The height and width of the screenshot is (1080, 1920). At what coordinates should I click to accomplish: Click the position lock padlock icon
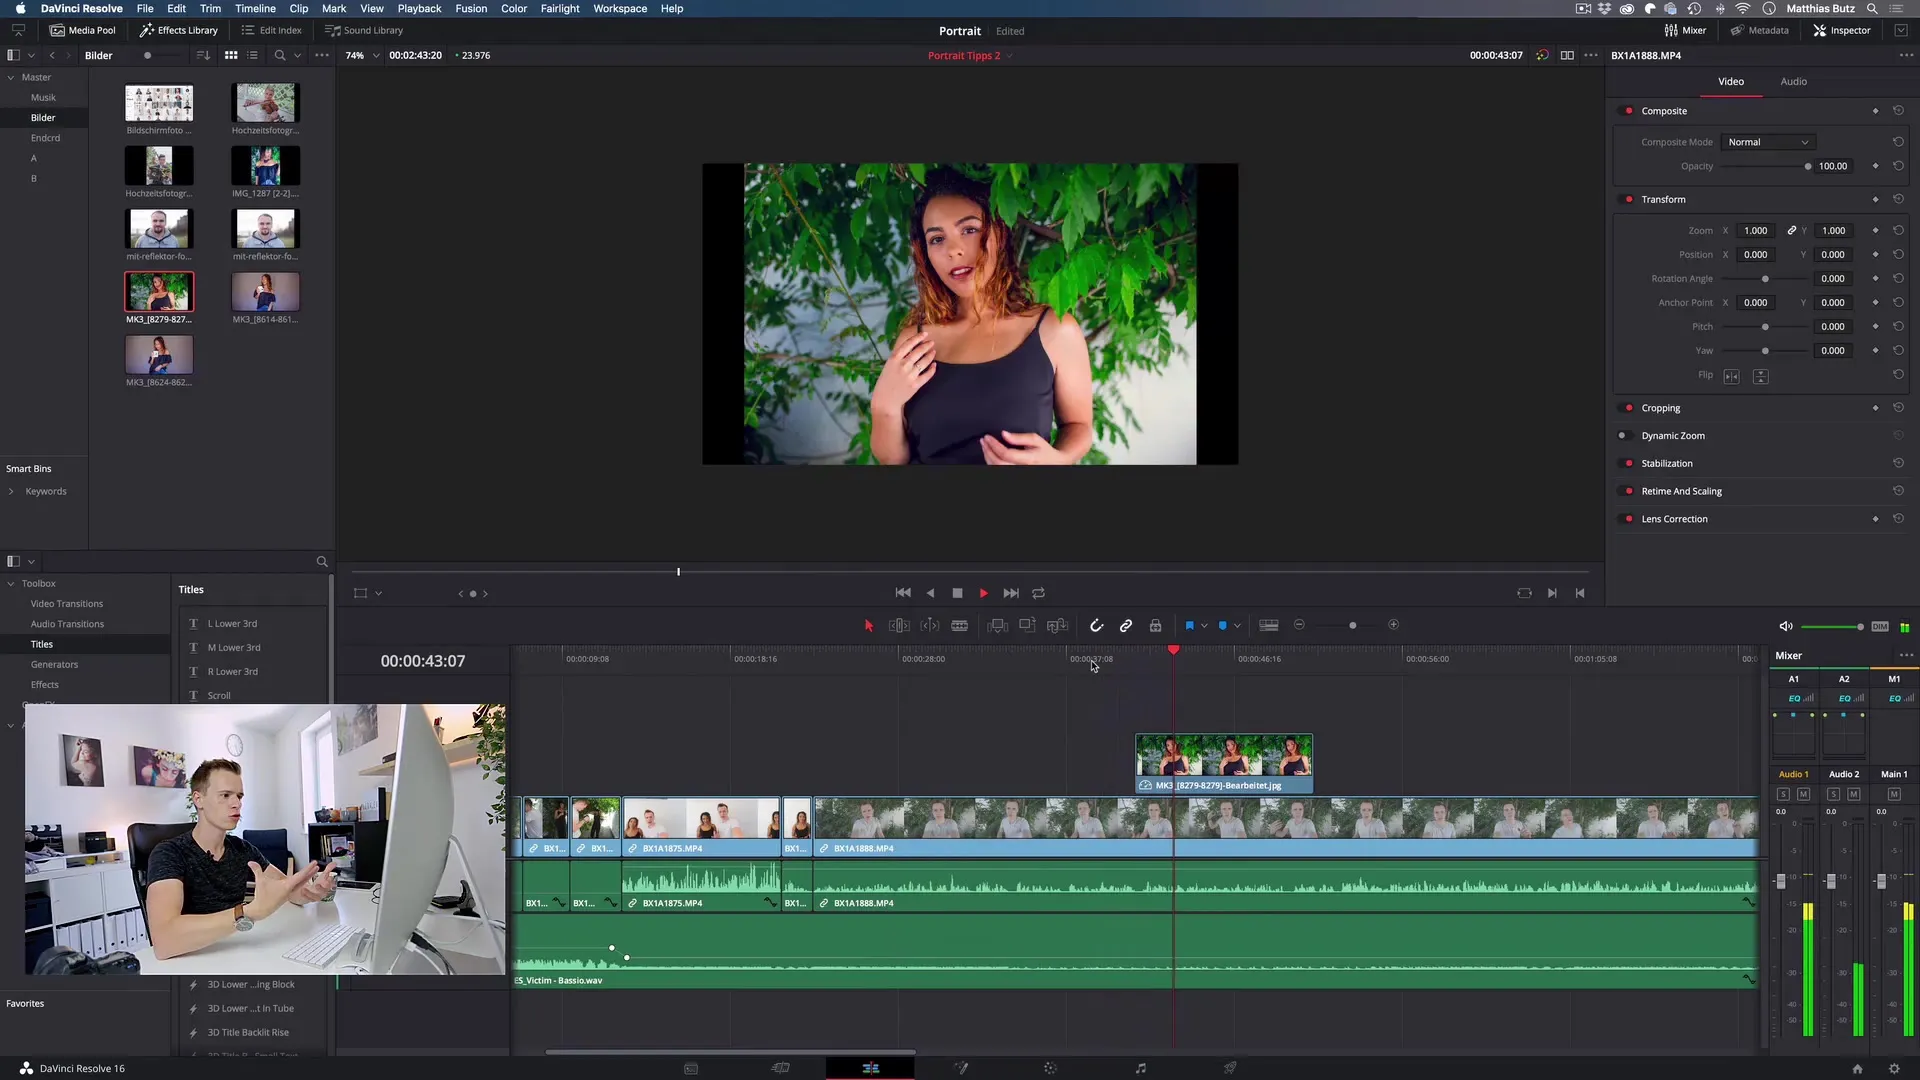(1155, 625)
